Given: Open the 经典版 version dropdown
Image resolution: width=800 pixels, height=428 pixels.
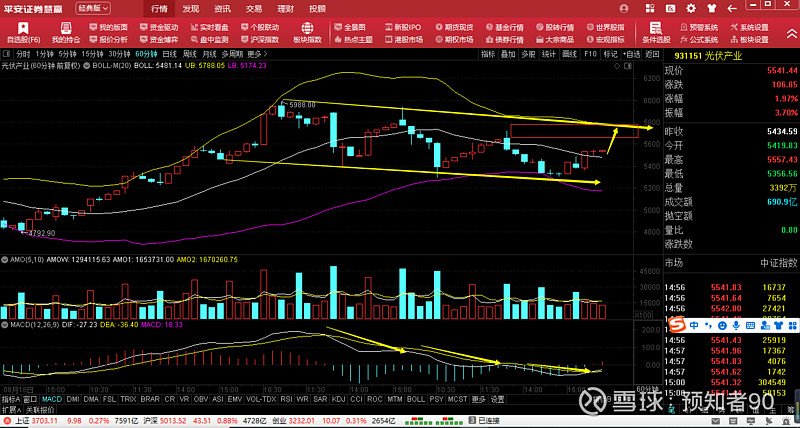Looking at the screenshot, I should (x=93, y=8).
